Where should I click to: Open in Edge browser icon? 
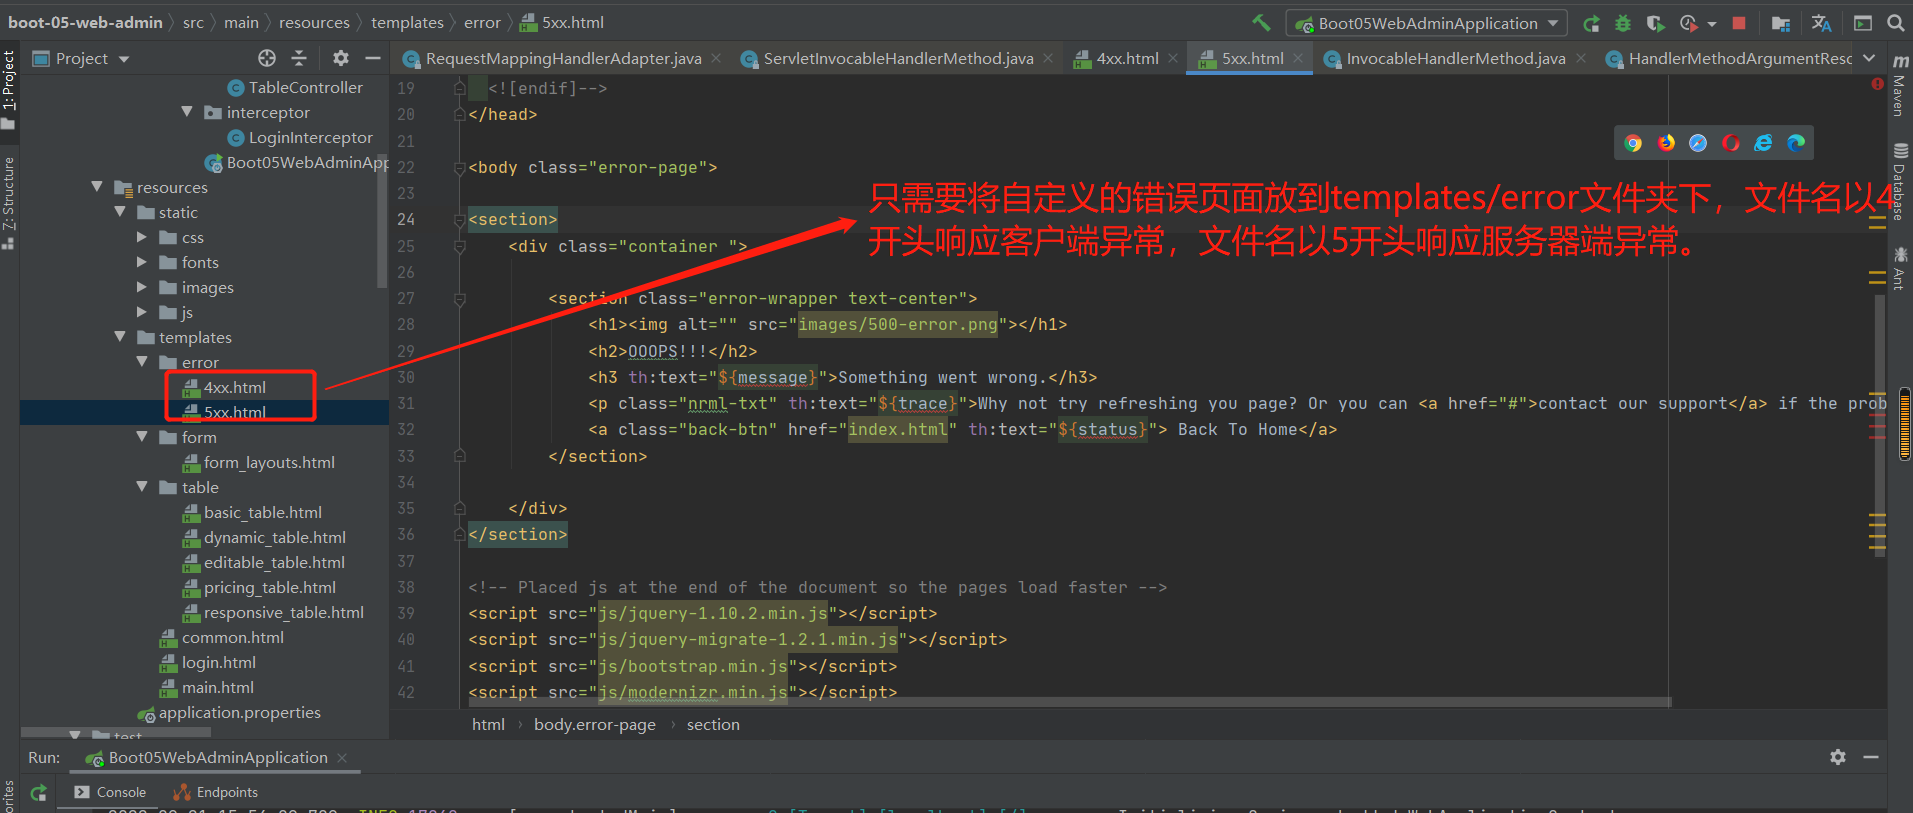tap(1796, 143)
